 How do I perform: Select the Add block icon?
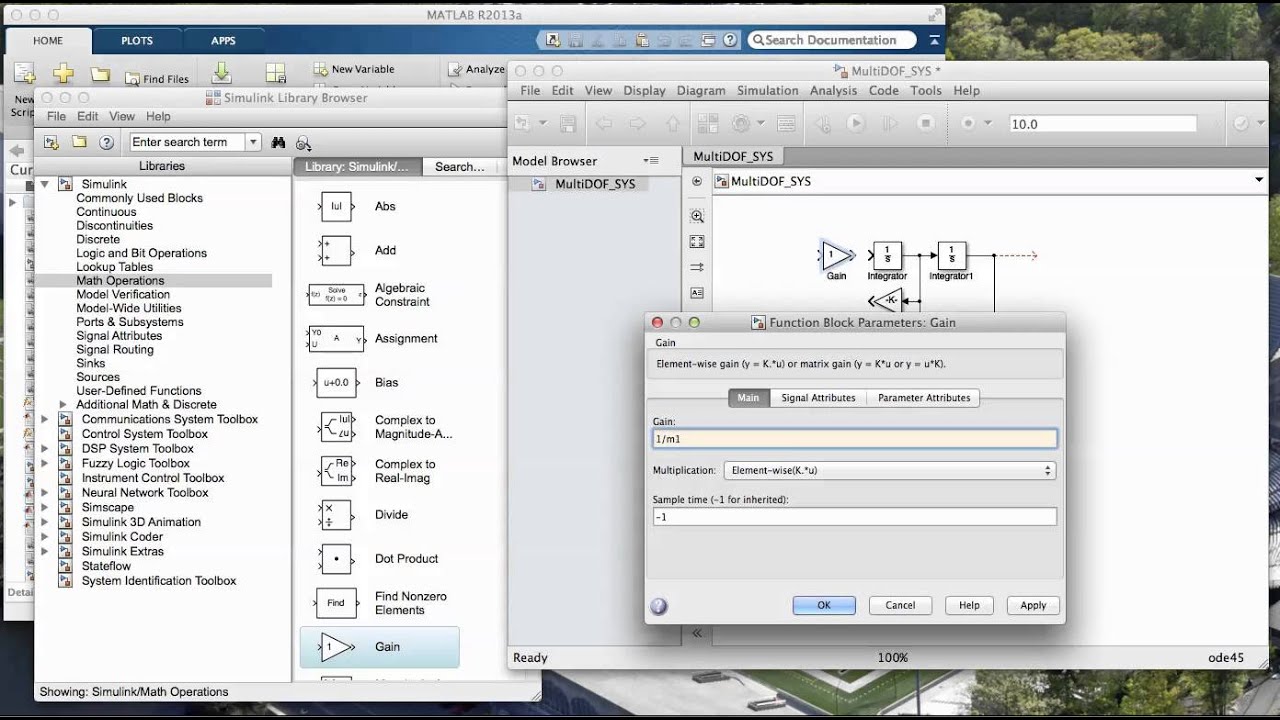(x=336, y=251)
